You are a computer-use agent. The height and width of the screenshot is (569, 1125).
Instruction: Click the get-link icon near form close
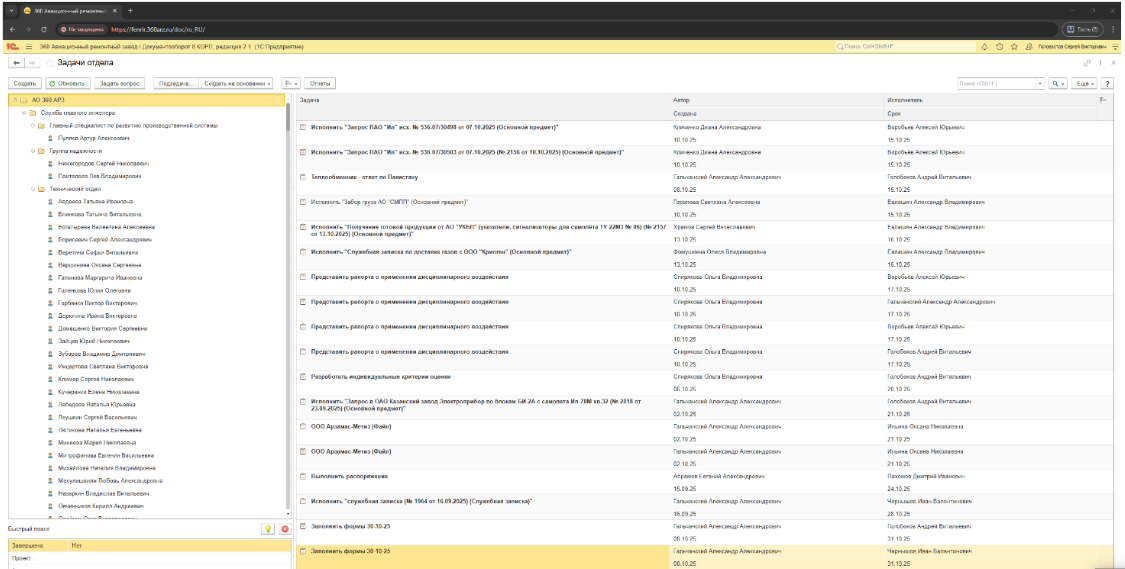point(1087,63)
